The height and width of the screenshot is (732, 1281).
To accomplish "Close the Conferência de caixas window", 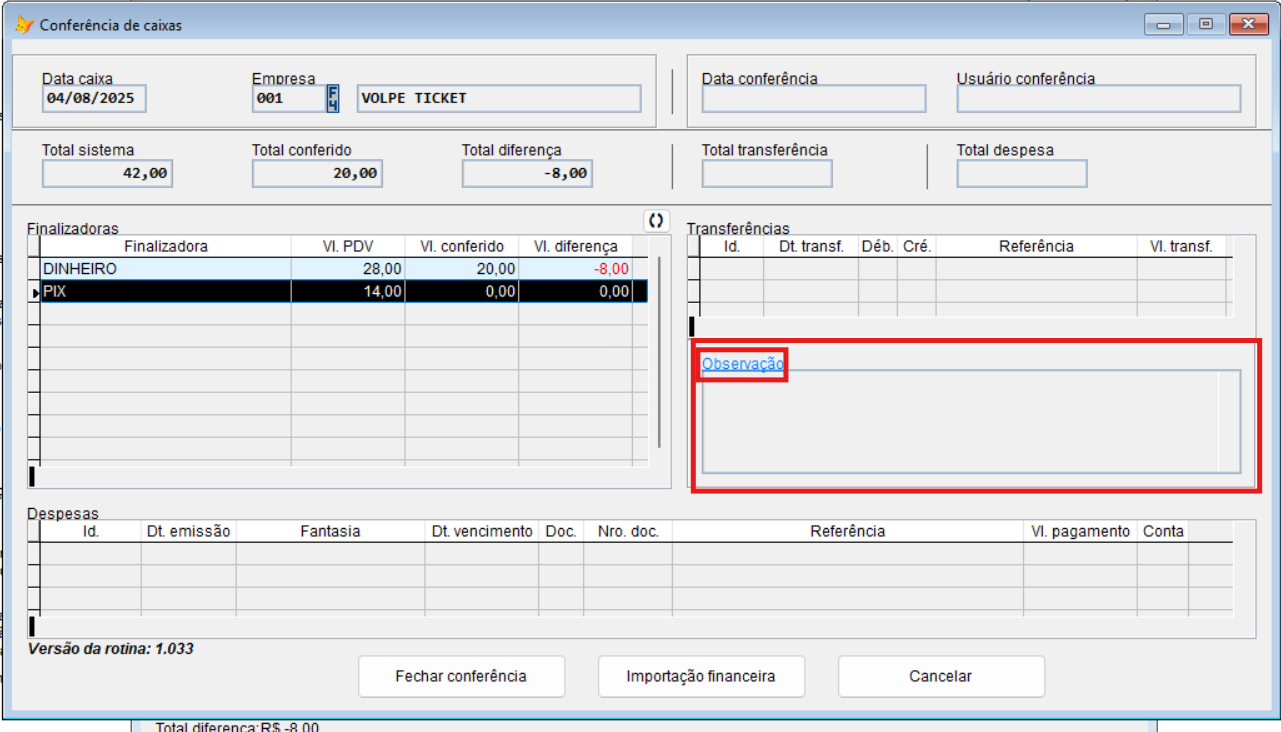I will pyautogui.click(x=1249, y=25).
